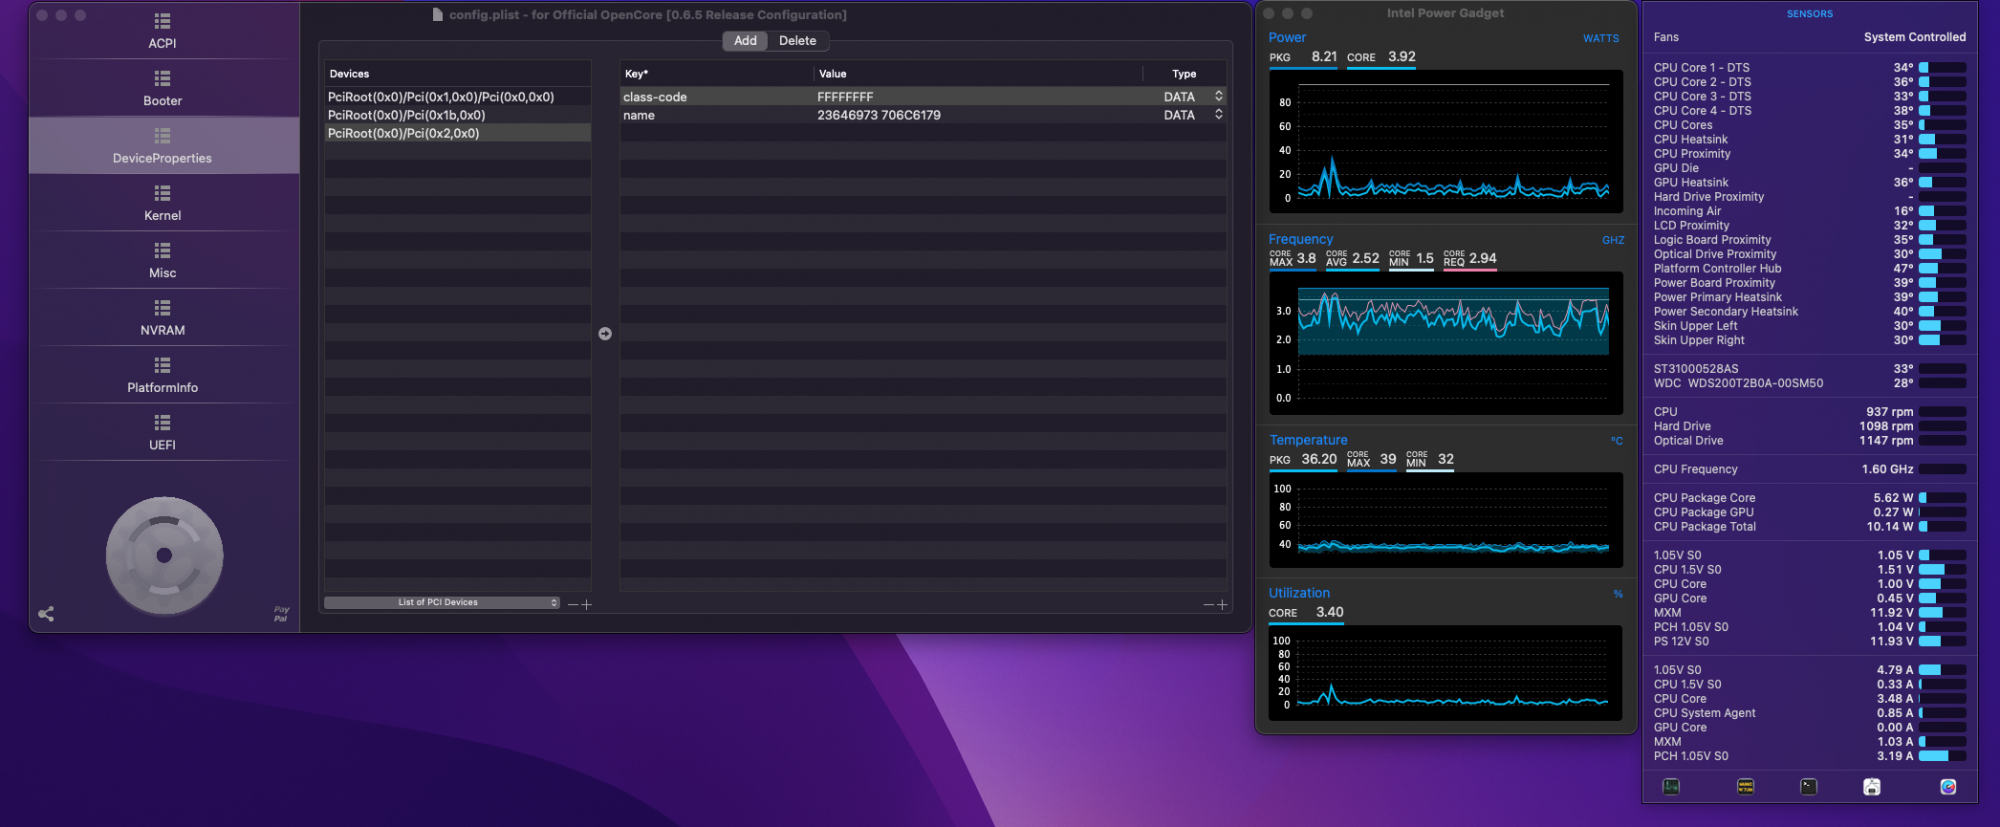Image resolution: width=2000 pixels, height=827 pixels.
Task: Click Frequency heading in Intel Power Gadget
Action: click(1300, 240)
